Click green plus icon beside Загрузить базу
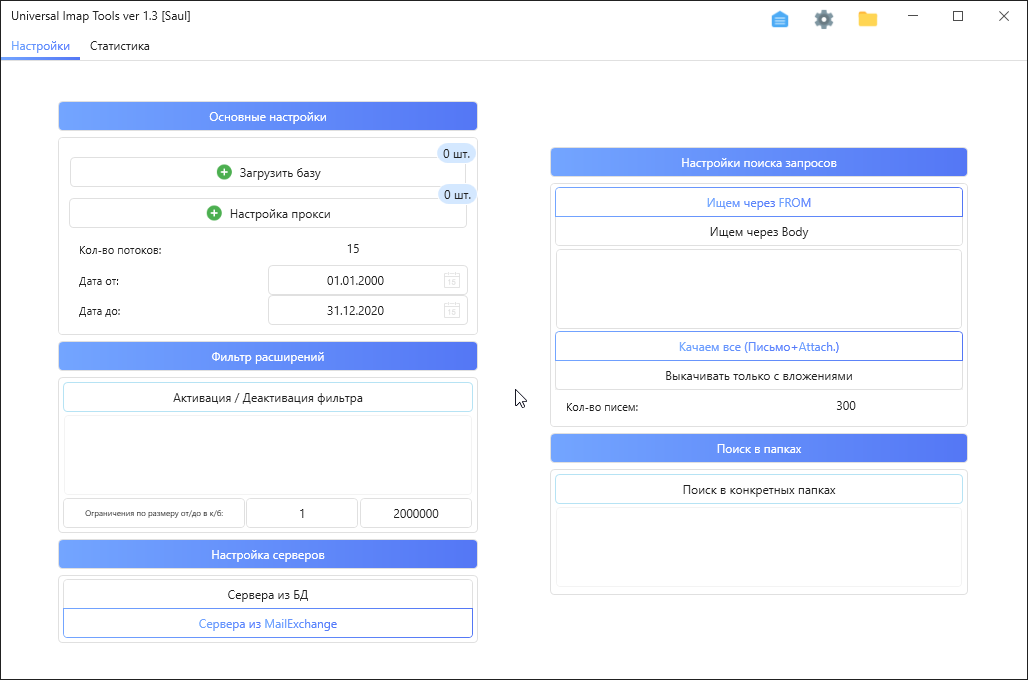This screenshot has width=1028, height=680. point(224,172)
